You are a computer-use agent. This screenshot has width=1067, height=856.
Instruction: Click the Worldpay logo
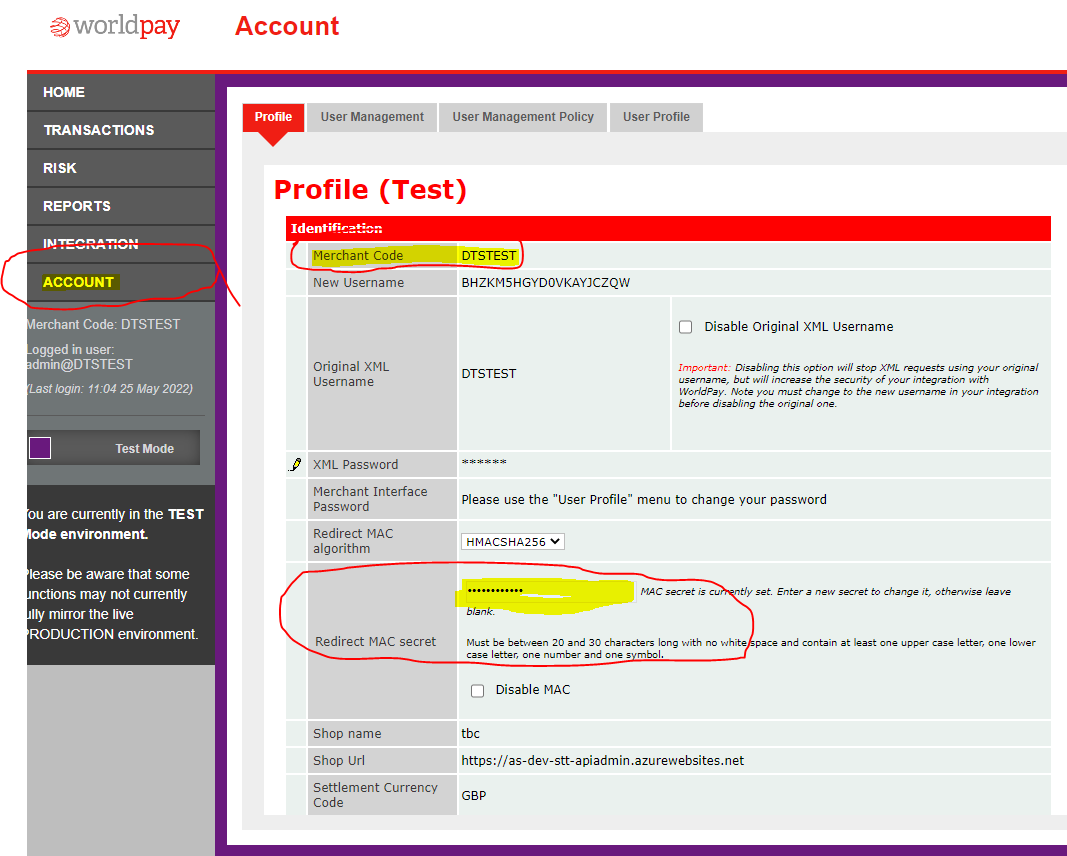(x=114, y=27)
